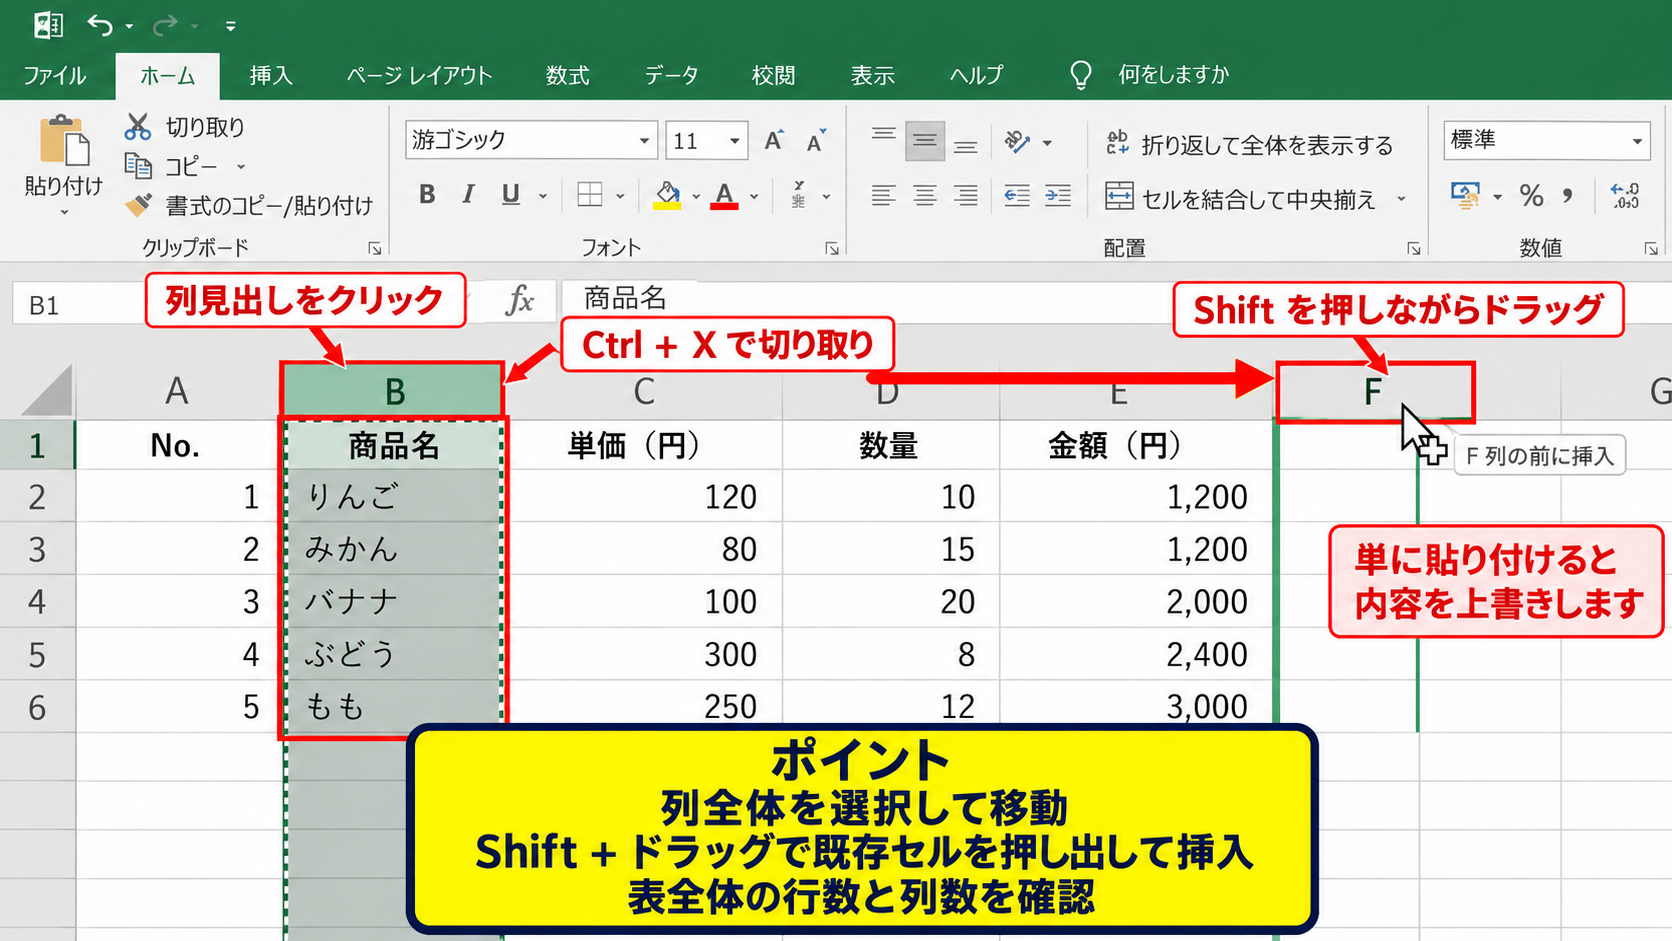
Task: Click the セルを結合して中央揃え button
Action: tap(1241, 199)
